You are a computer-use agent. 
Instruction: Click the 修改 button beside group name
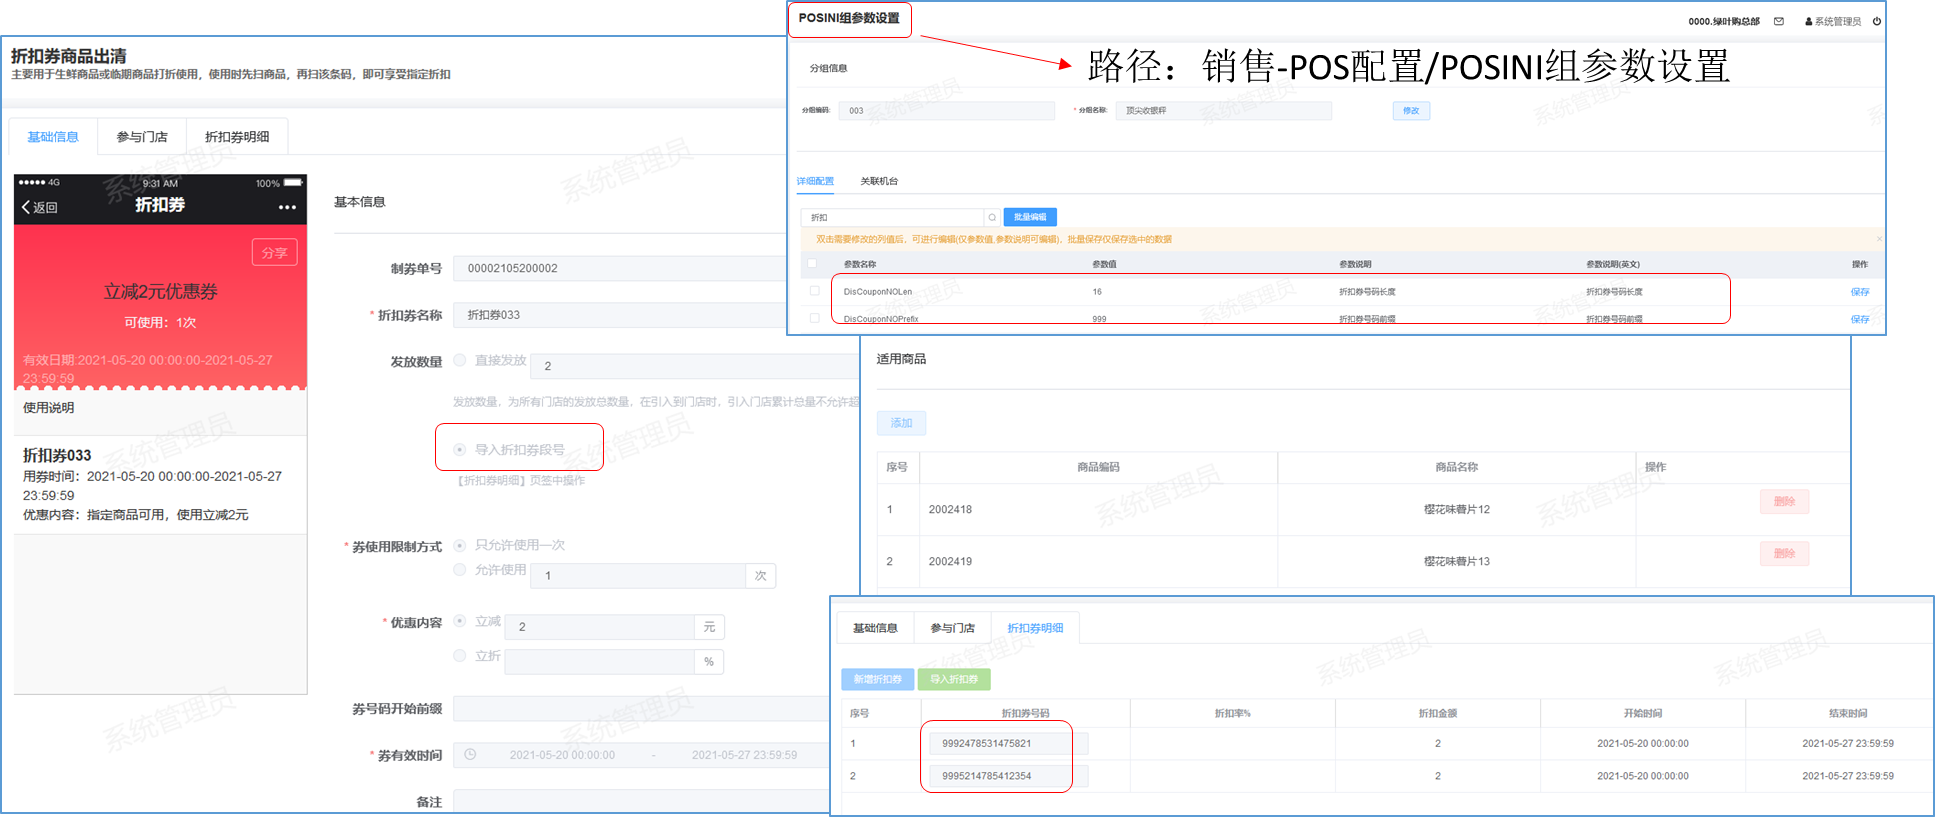click(1411, 111)
